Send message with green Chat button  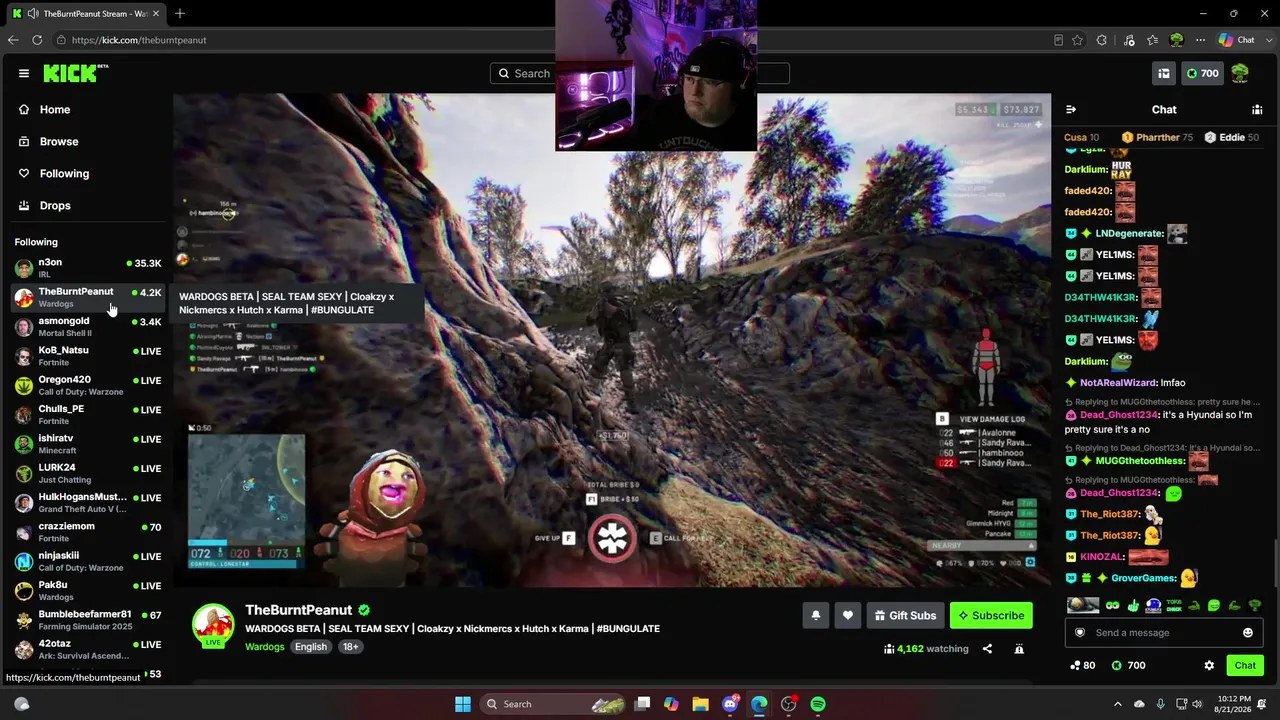pyautogui.click(x=1245, y=665)
